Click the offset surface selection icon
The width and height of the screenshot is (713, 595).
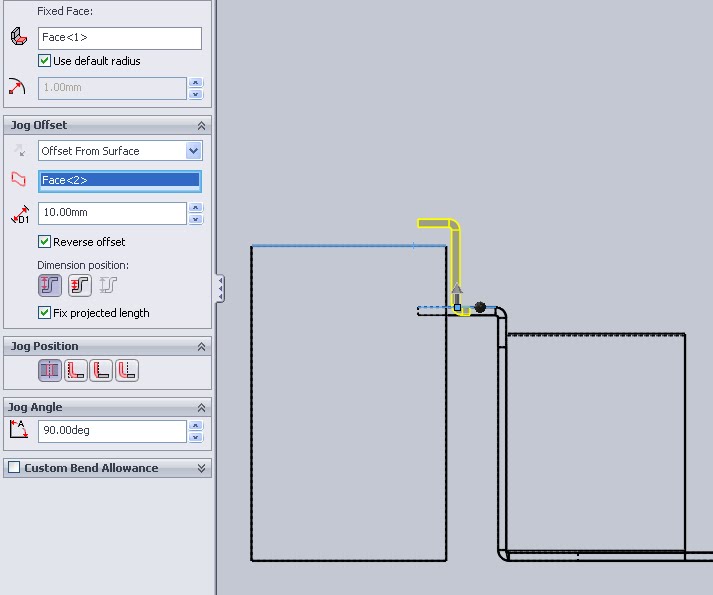click(18, 179)
